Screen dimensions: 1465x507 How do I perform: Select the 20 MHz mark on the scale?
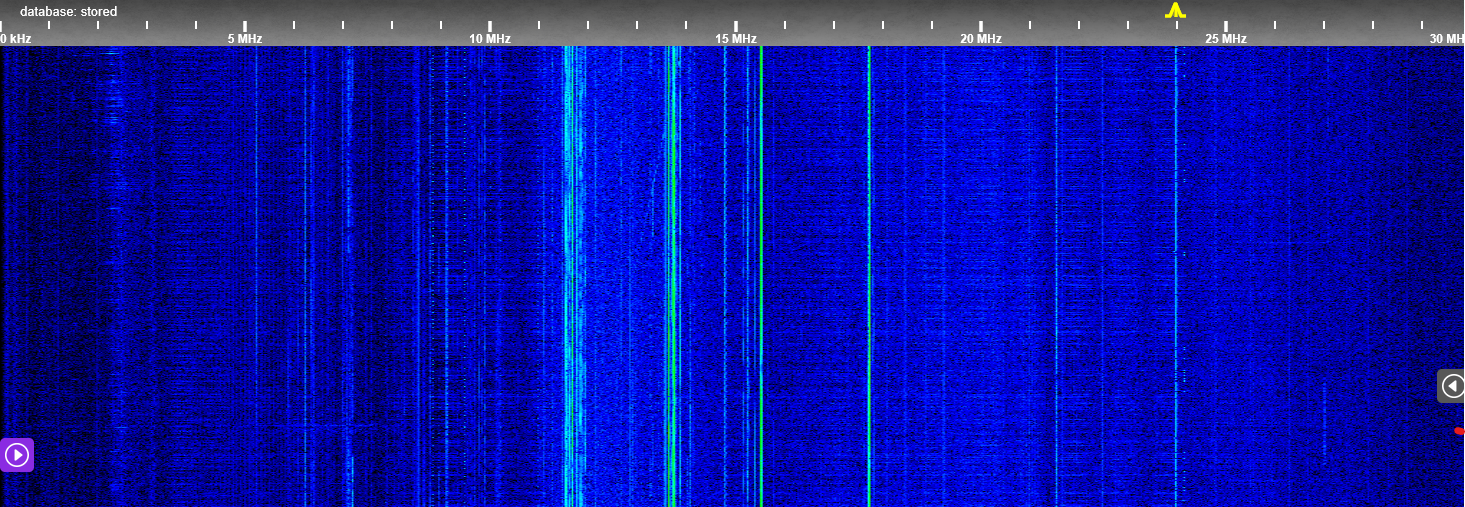click(x=980, y=39)
